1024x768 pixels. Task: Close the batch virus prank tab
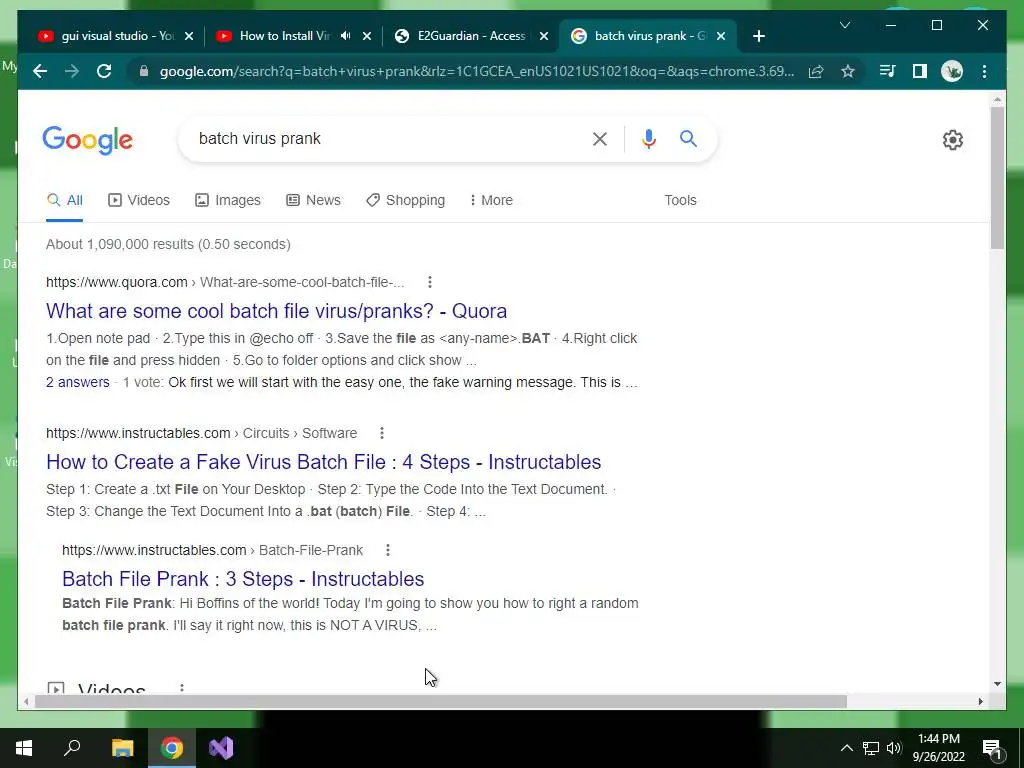click(x=721, y=36)
